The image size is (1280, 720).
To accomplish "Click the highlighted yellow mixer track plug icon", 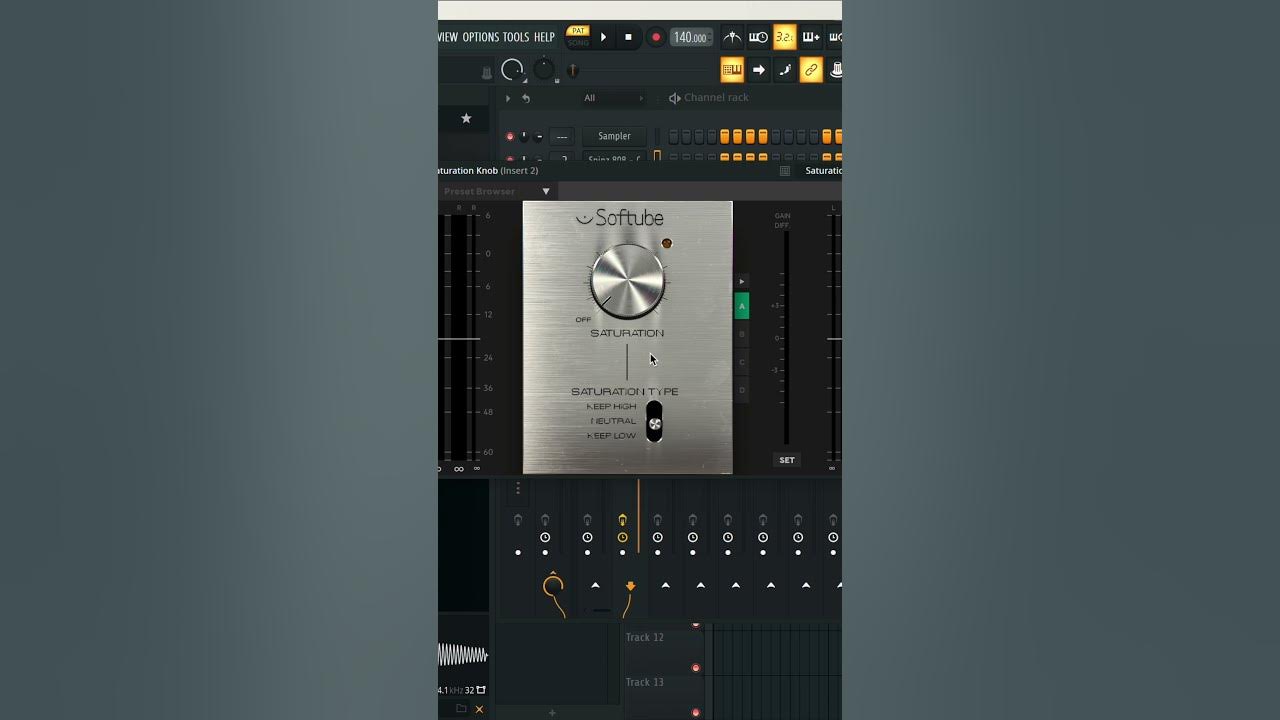I will click(622, 520).
